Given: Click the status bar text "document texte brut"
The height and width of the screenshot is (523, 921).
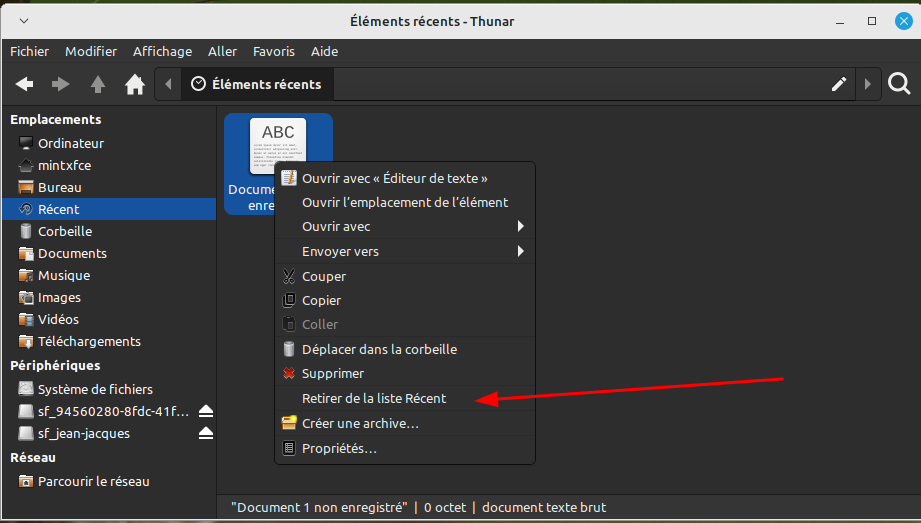Looking at the screenshot, I should [x=544, y=508].
